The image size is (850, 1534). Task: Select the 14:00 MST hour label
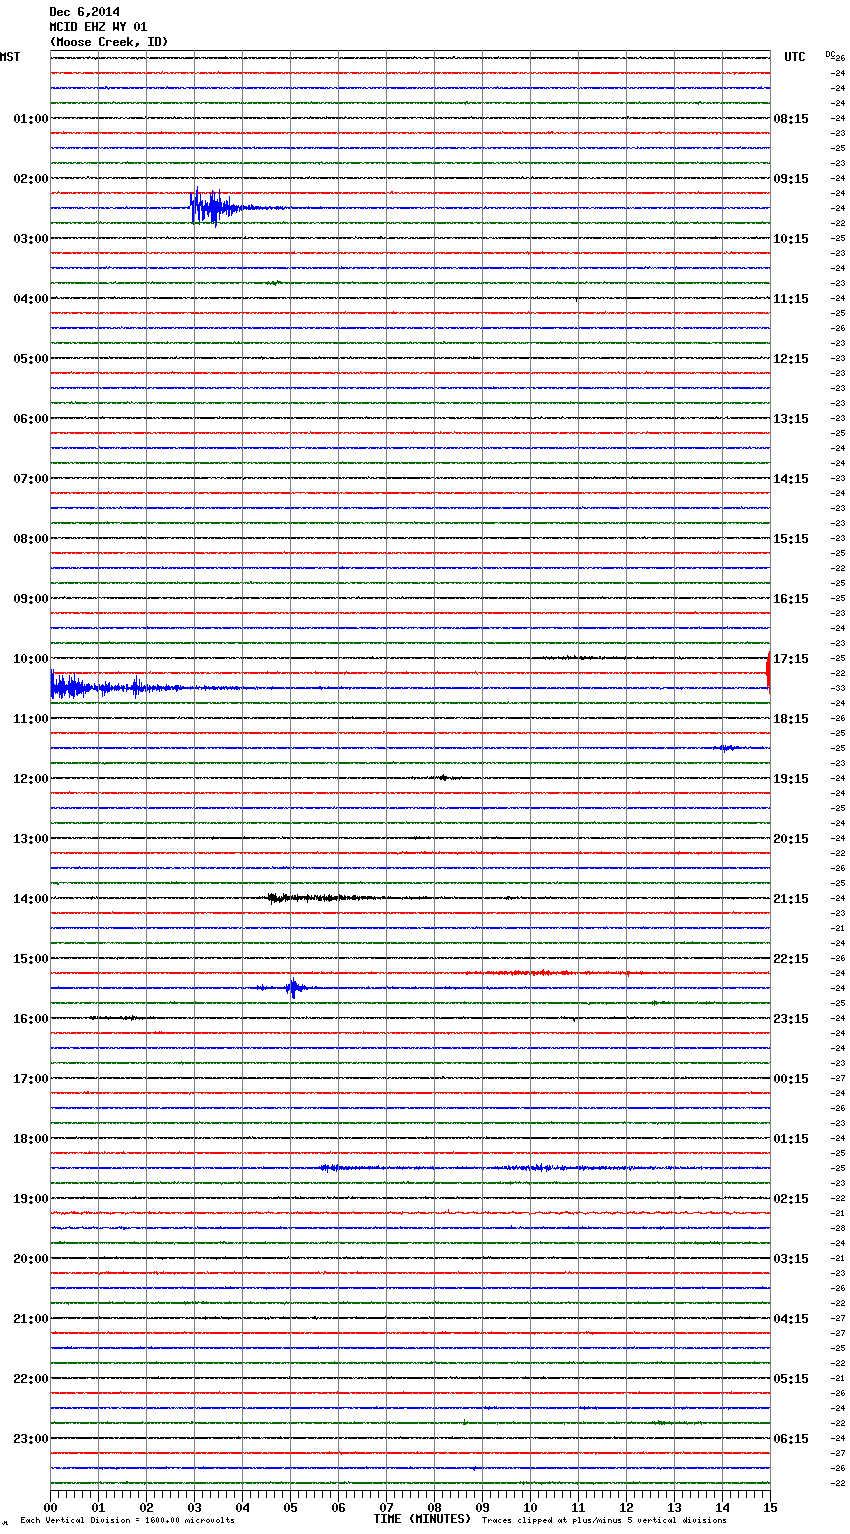click(x=31, y=899)
